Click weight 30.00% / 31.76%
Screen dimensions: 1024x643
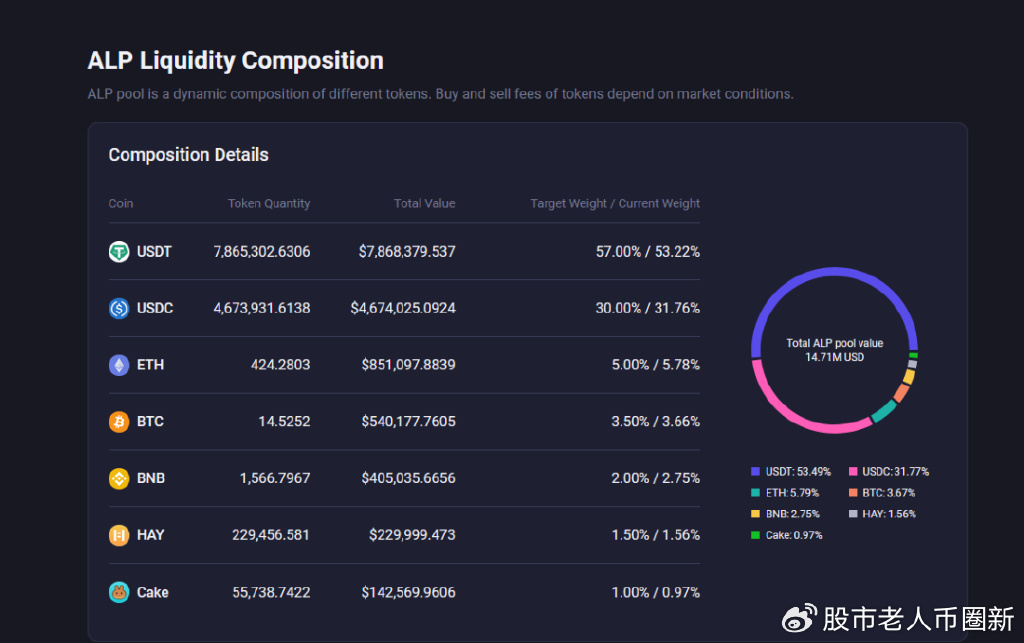(x=648, y=308)
